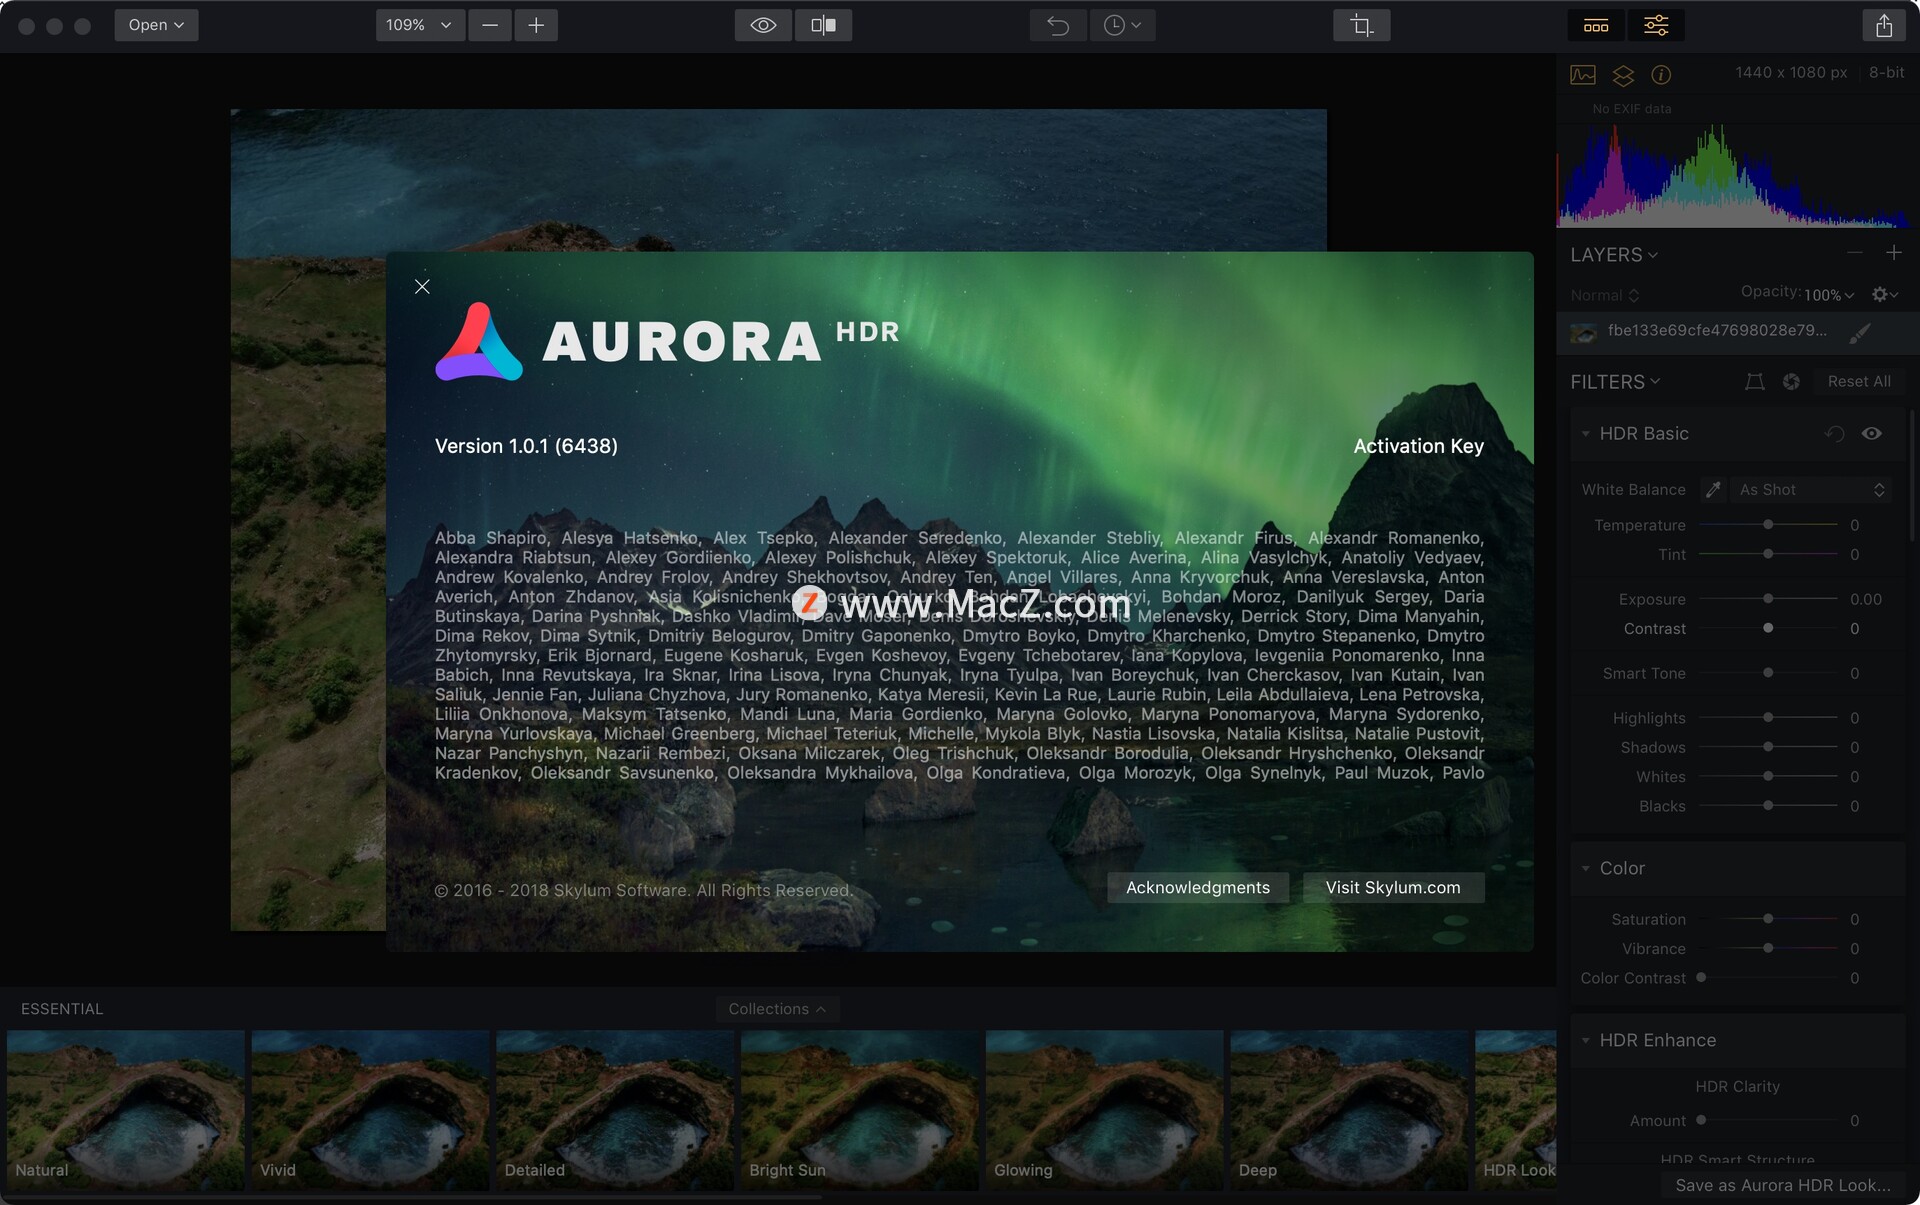Drag the Exposure slider
1920x1205 pixels.
1766,598
